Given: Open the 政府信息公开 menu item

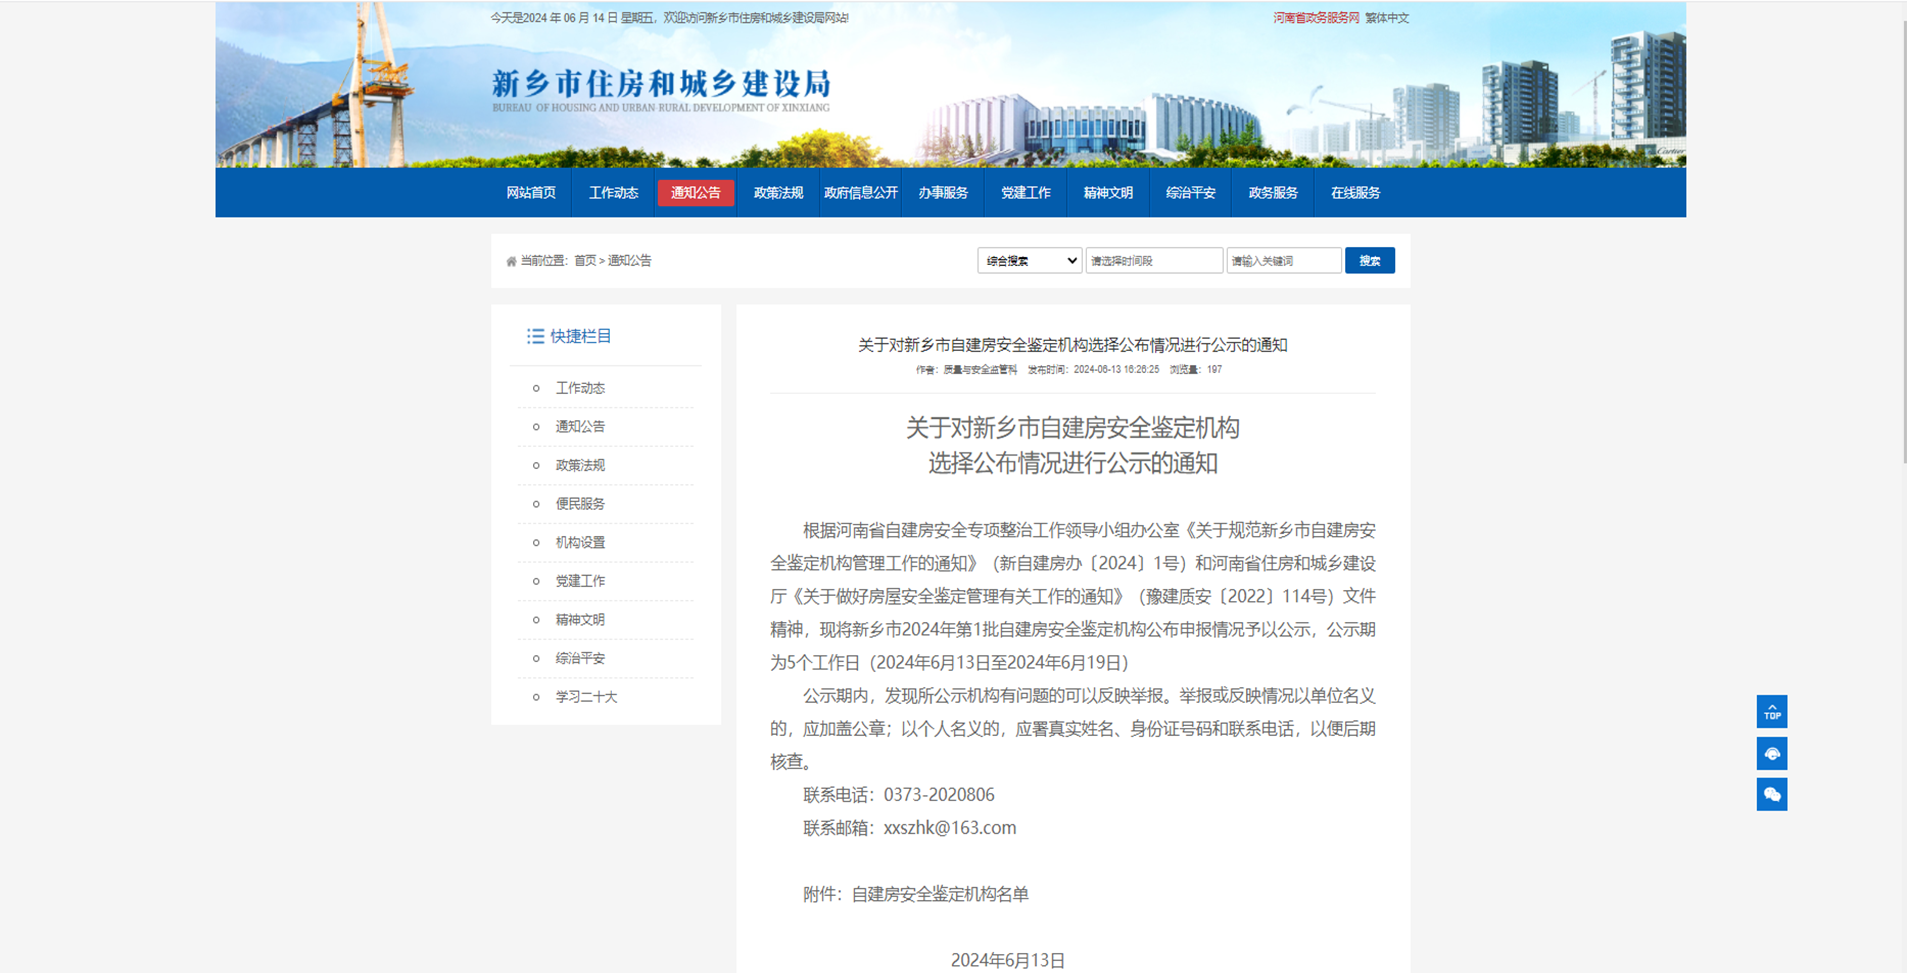Looking at the screenshot, I should coord(860,192).
